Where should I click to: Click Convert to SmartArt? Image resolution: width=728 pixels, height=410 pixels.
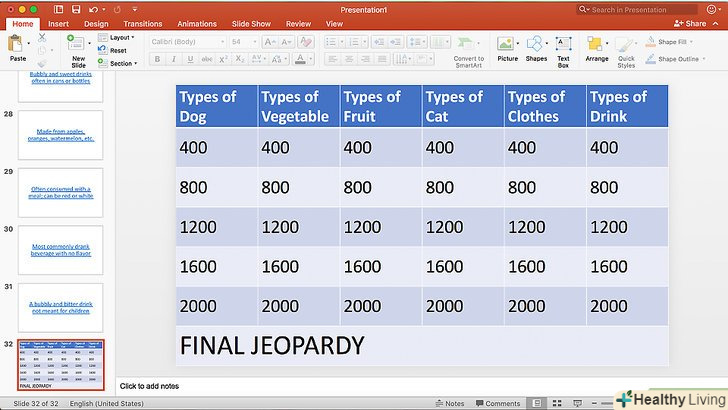pyautogui.click(x=468, y=52)
